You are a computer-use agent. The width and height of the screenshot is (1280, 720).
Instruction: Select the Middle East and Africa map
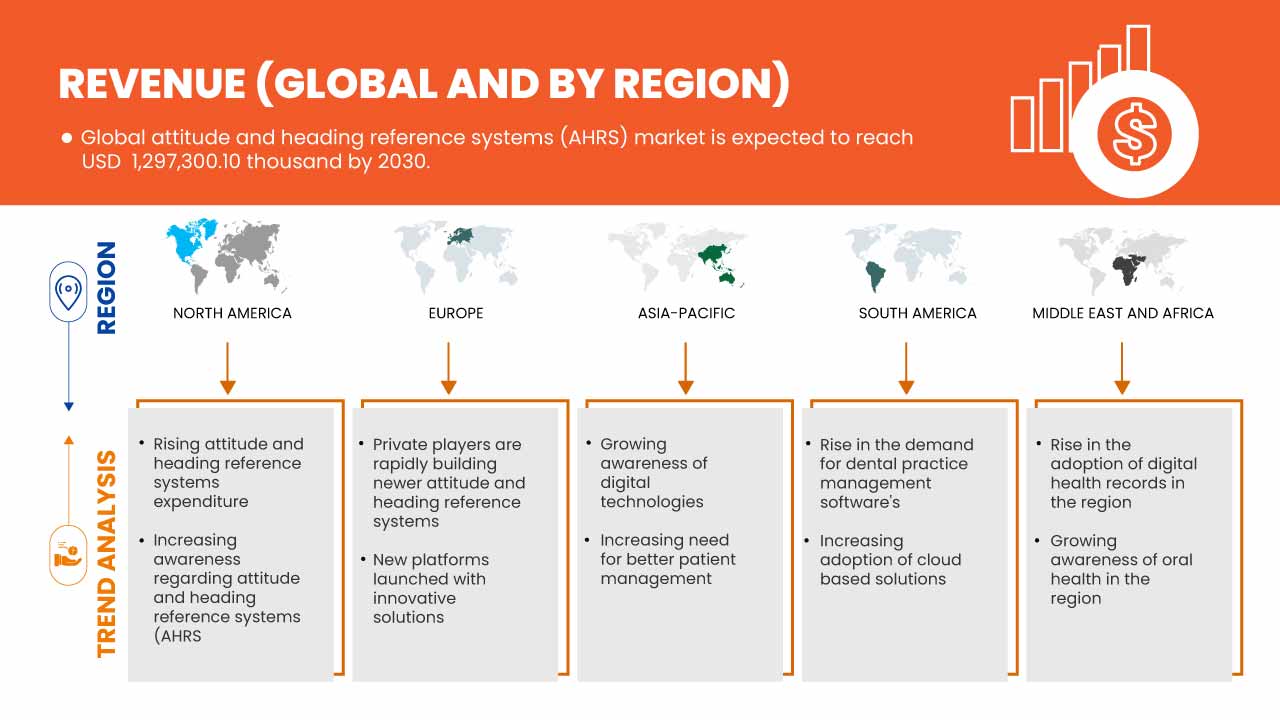pyautogui.click(x=1122, y=255)
